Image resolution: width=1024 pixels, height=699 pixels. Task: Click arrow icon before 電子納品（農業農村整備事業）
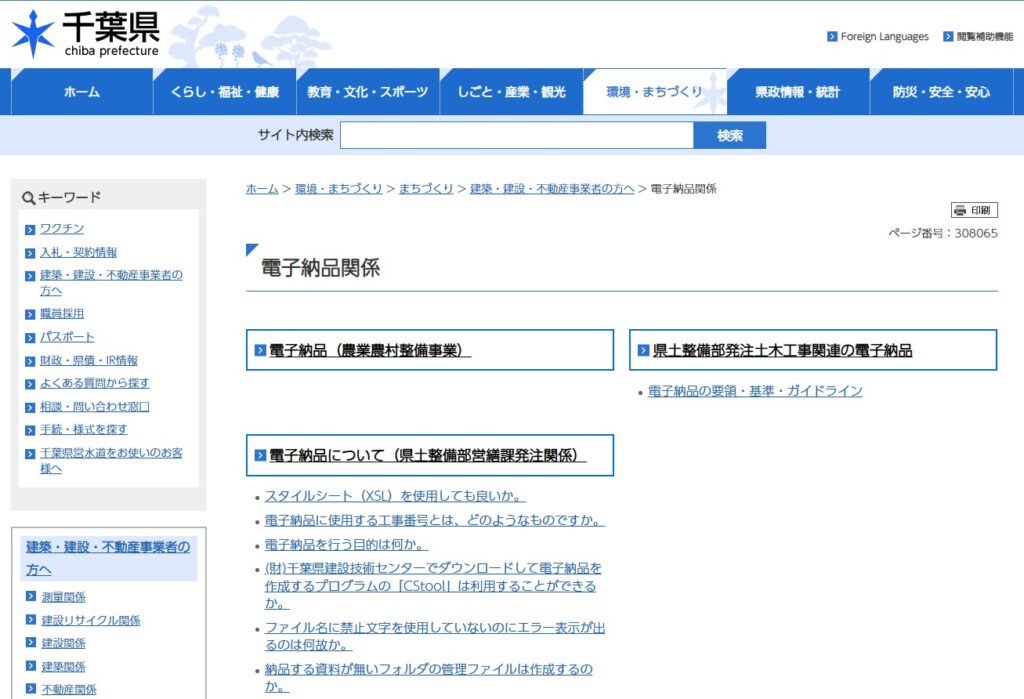[260, 351]
